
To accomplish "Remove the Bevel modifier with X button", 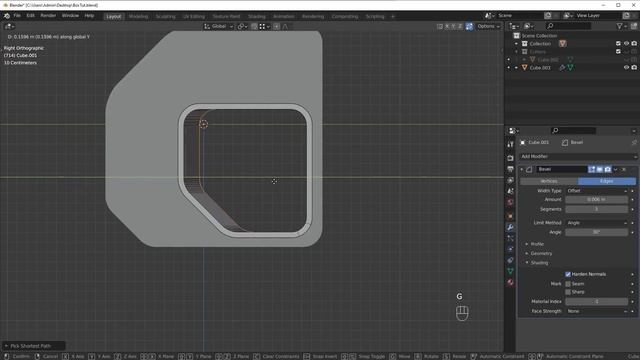I will 624,169.
